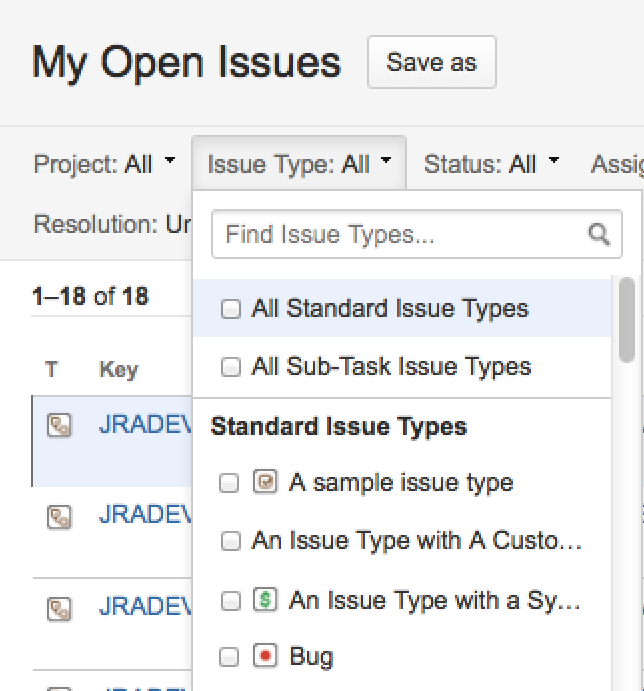Select An Issue Type with A Custom checkbox
Screen dimensions: 644x691
tap(231, 542)
